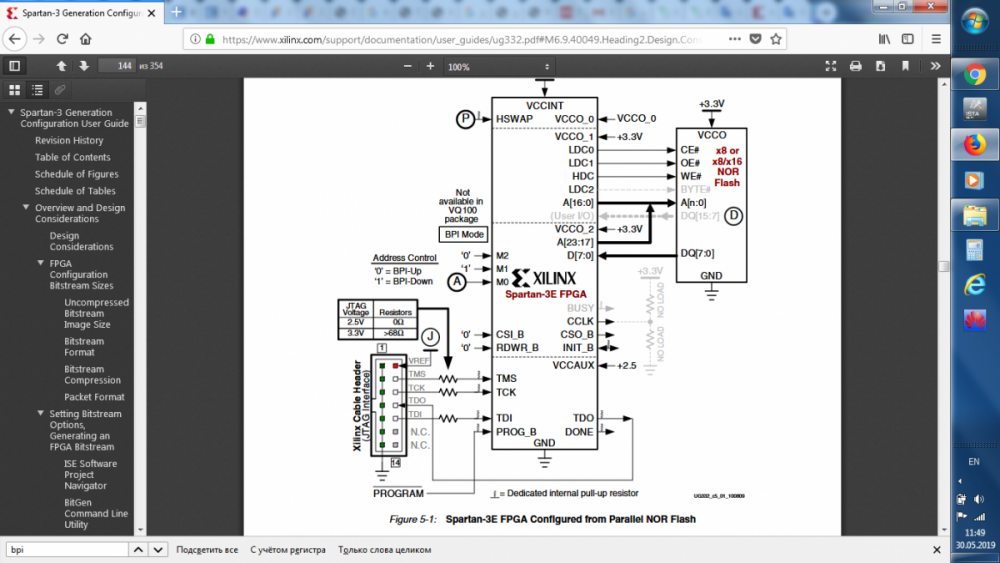Open Schedule of Tables outline entry
Screen dimensions: 1000x563
pyautogui.click(x=75, y=191)
